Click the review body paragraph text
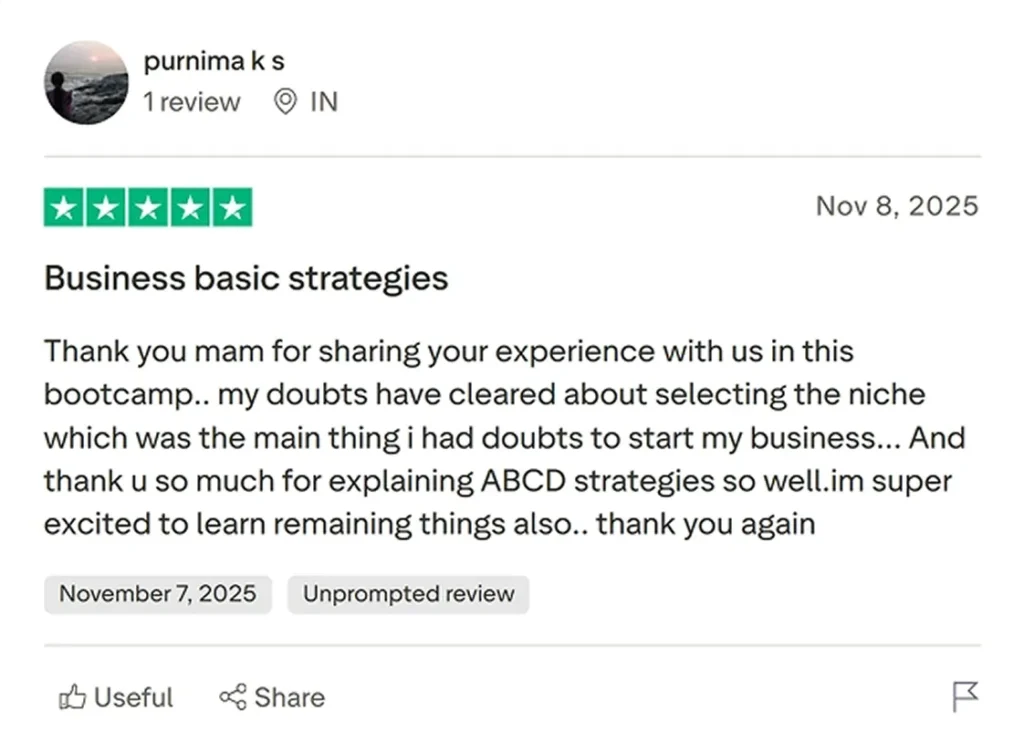The height and width of the screenshot is (742, 1024). pos(500,438)
